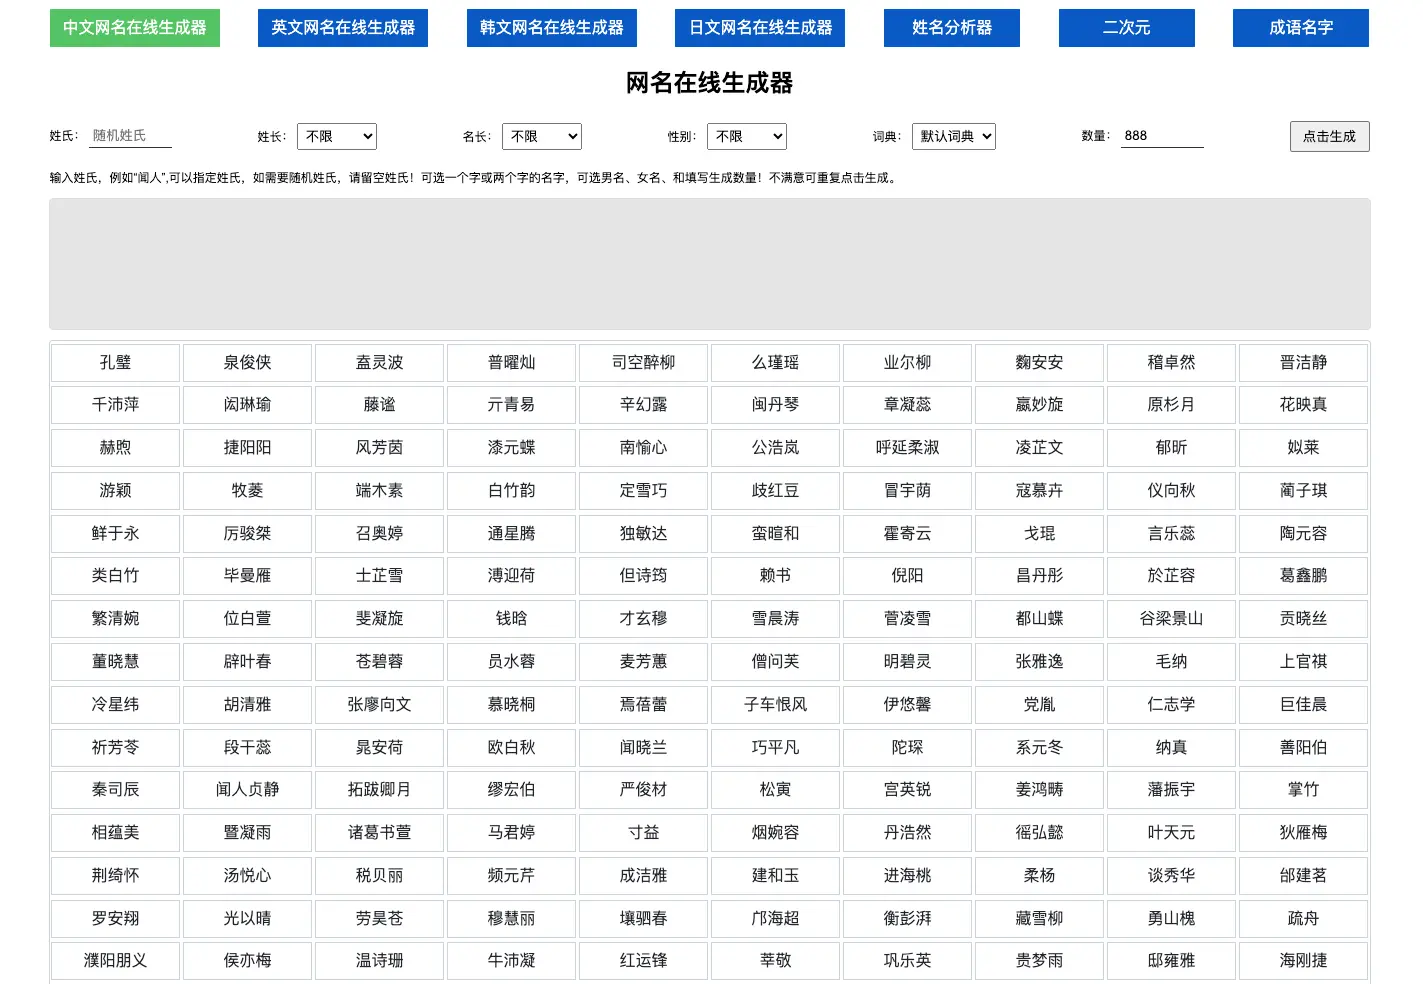The height and width of the screenshot is (984, 1423).
Task: Open 韩文网名在线生成器 page
Action: pyautogui.click(x=552, y=28)
